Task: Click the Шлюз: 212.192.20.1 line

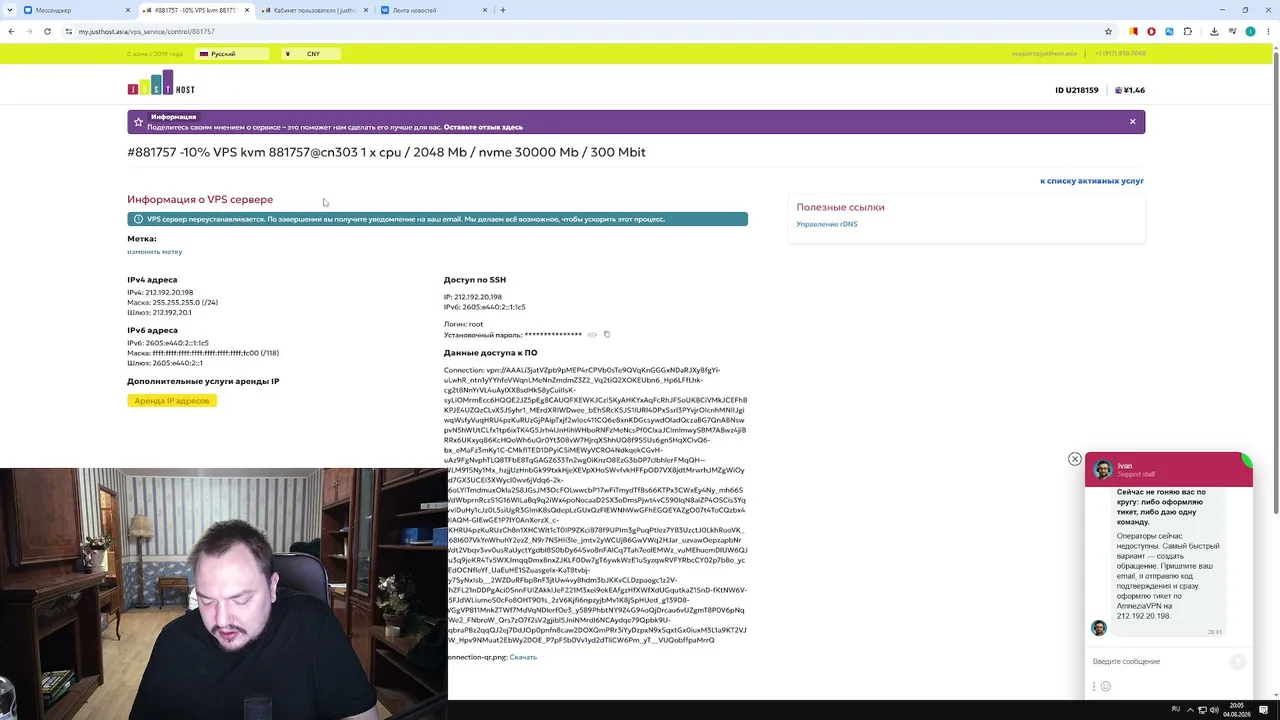Action: (x=159, y=313)
